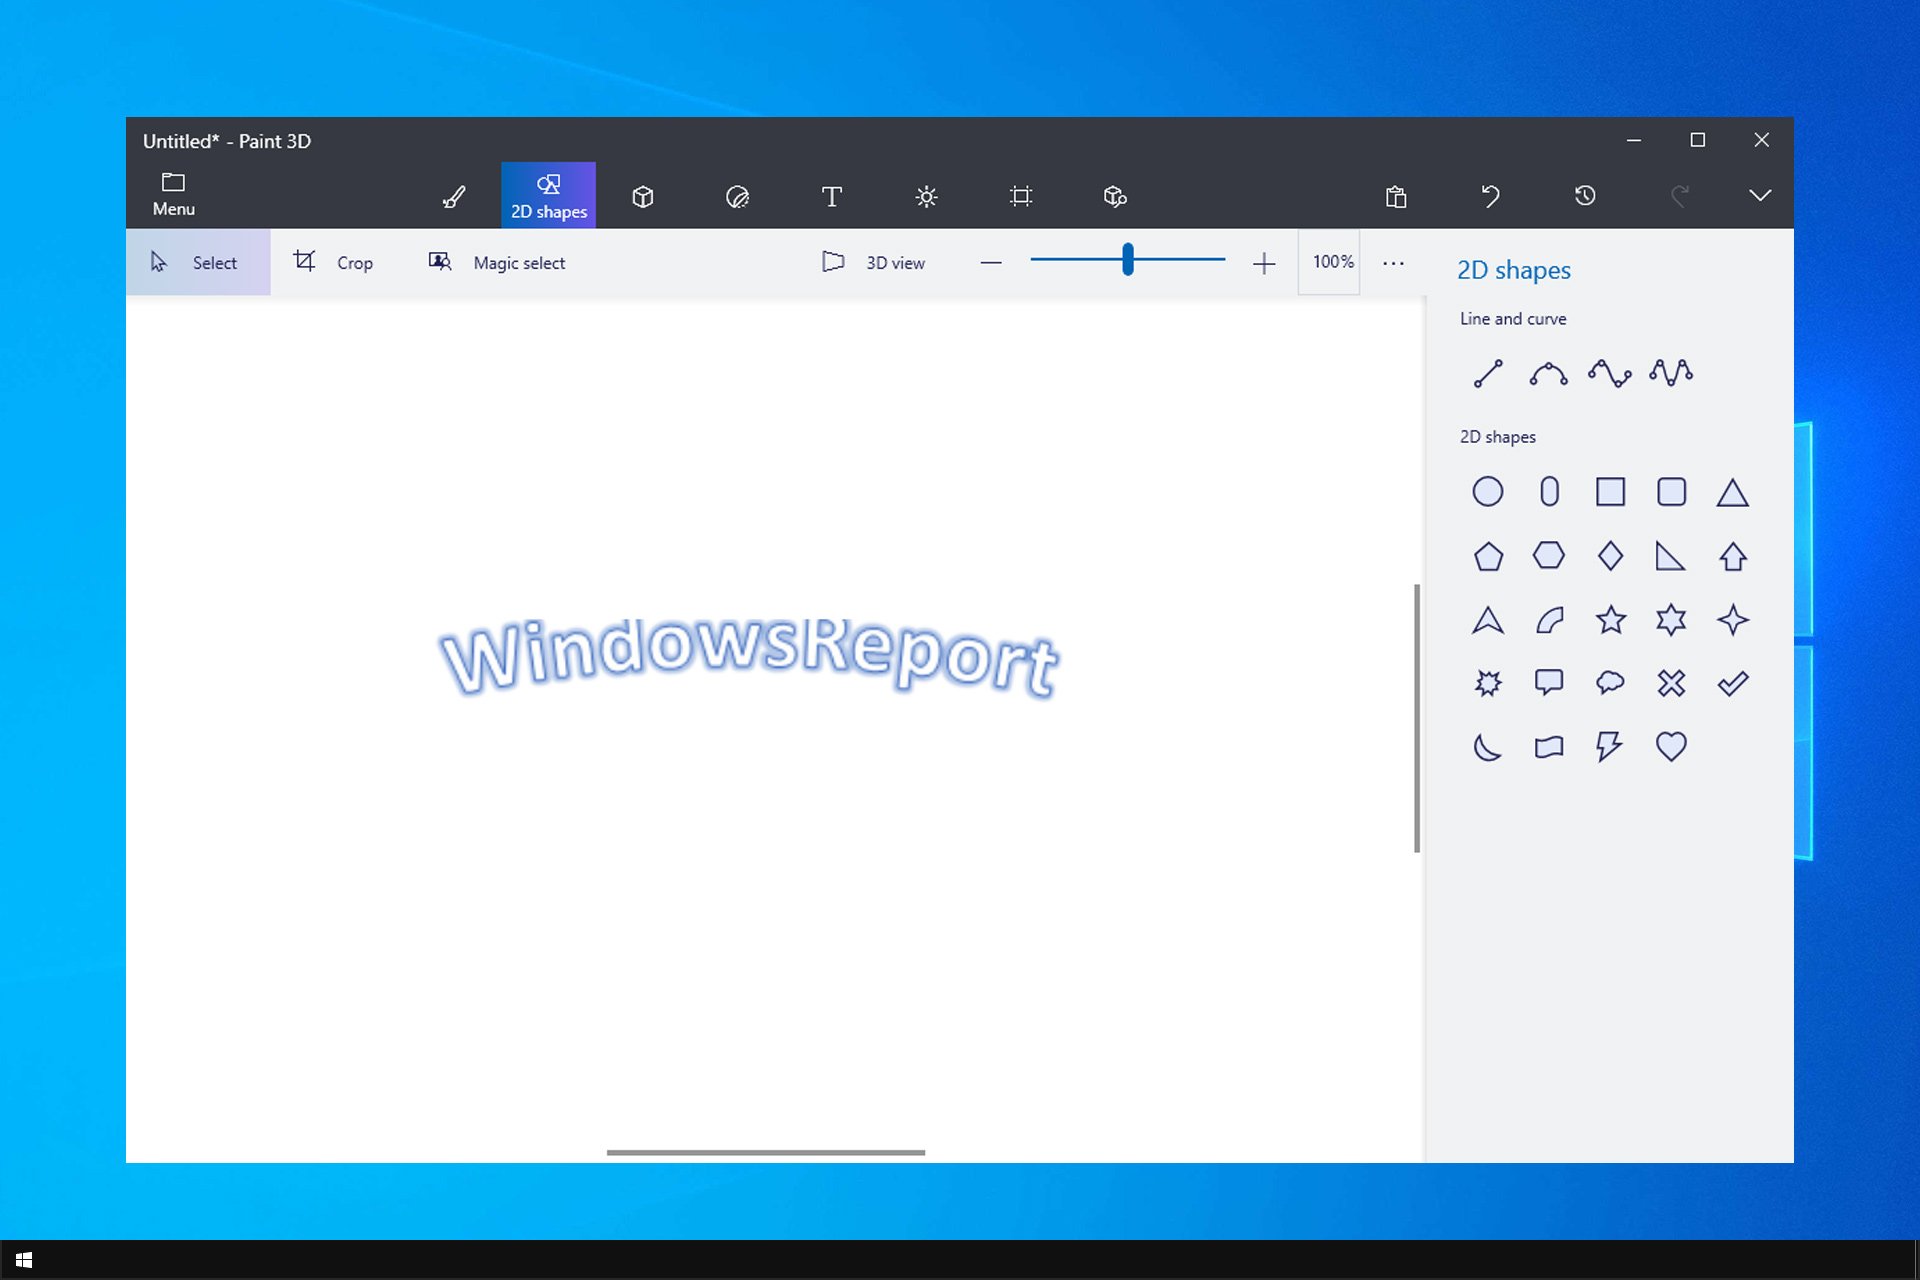Click the vertical canvas scrollbar
This screenshot has width=1920, height=1280.
pos(1417,718)
